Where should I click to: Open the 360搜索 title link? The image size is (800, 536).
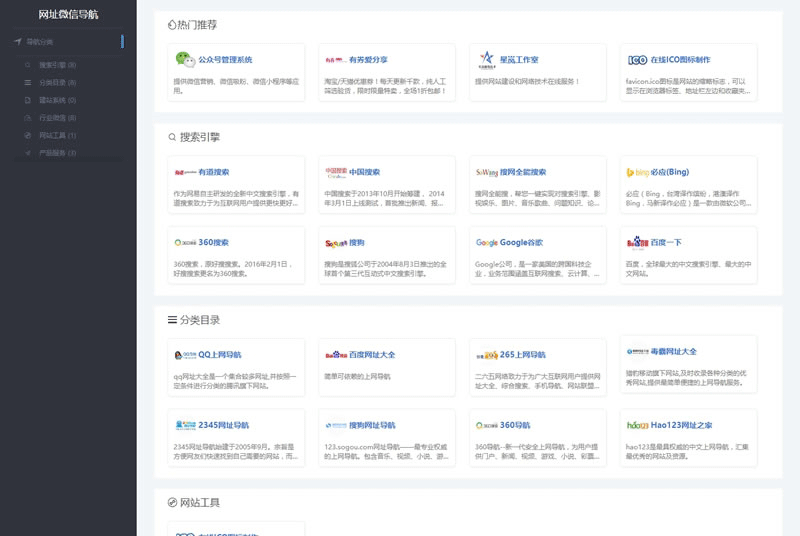[x=214, y=242]
